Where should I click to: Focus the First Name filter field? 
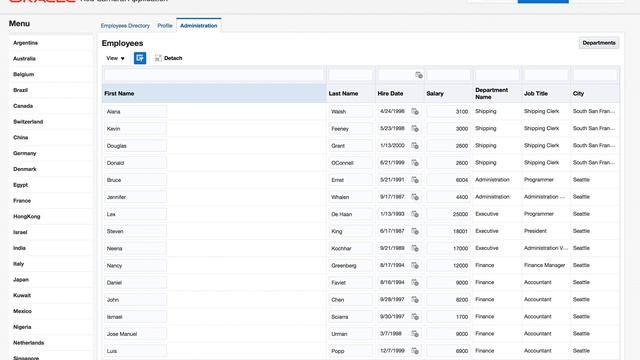coord(214,75)
